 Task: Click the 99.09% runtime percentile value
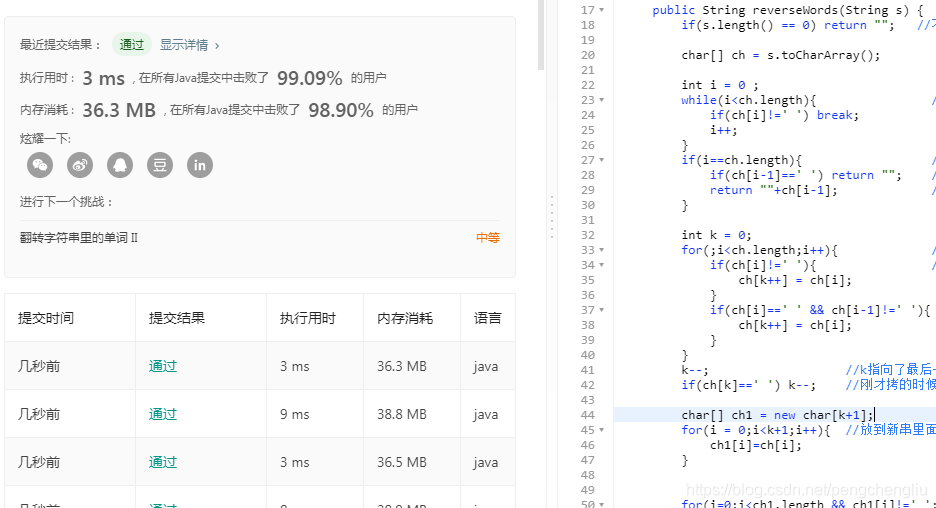310,78
